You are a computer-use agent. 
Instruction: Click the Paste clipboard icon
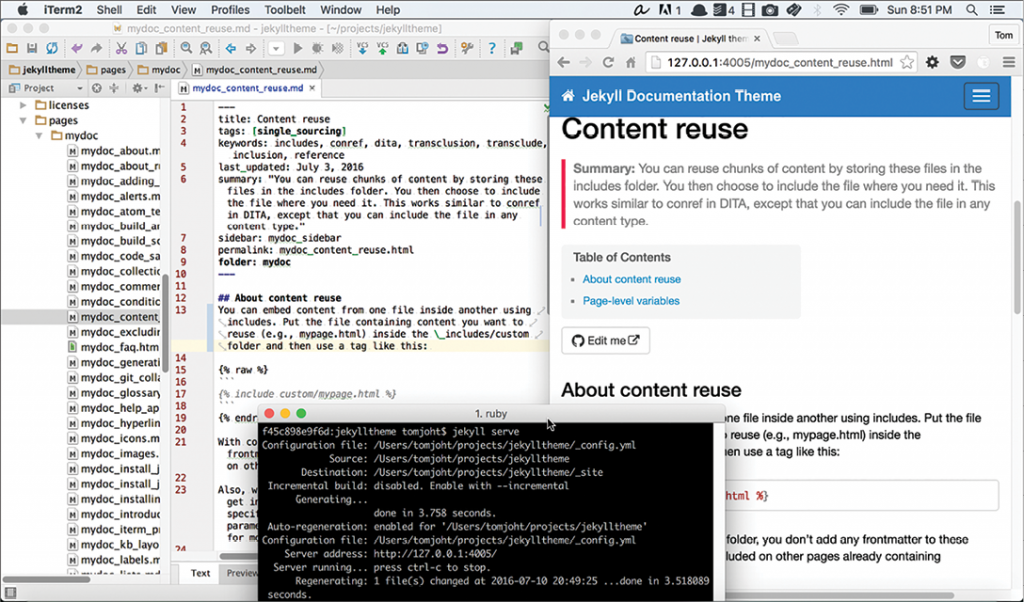point(161,48)
